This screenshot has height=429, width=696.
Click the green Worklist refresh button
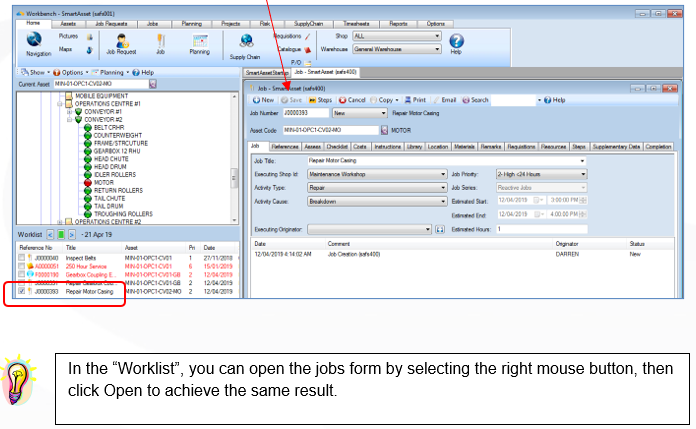(61, 234)
